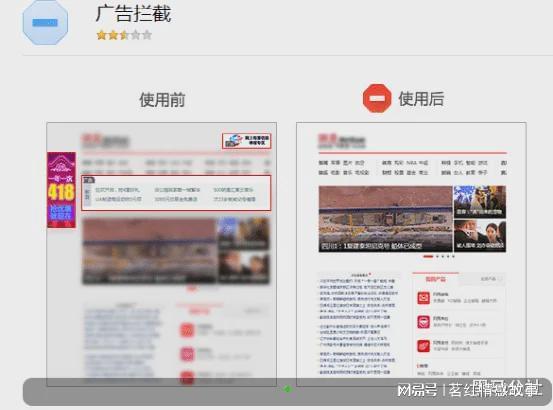The image size is (553, 410).
Task: Click the 使用前 heading
Action: pyautogui.click(x=162, y=99)
